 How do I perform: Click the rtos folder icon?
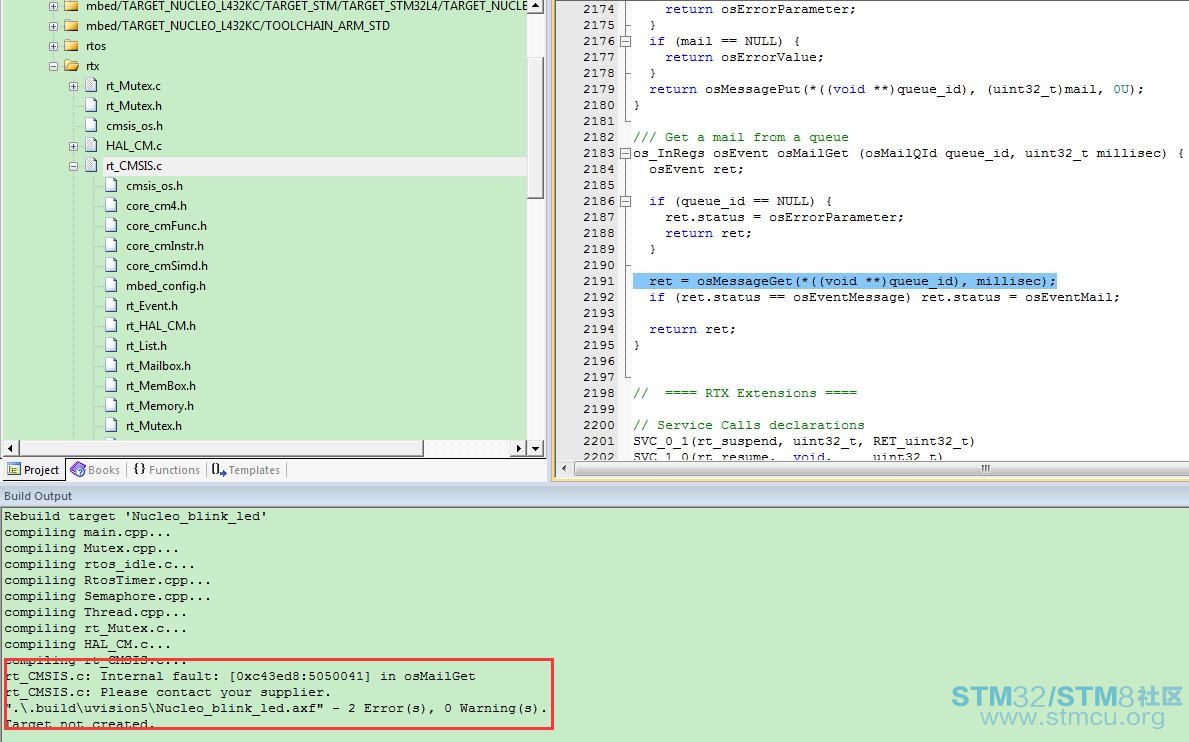coord(72,45)
